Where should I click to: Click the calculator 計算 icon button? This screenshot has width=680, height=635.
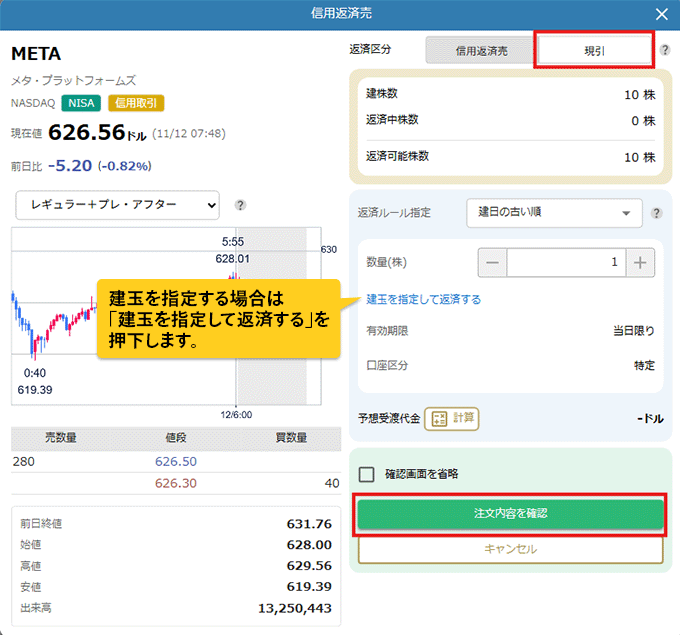tap(452, 419)
